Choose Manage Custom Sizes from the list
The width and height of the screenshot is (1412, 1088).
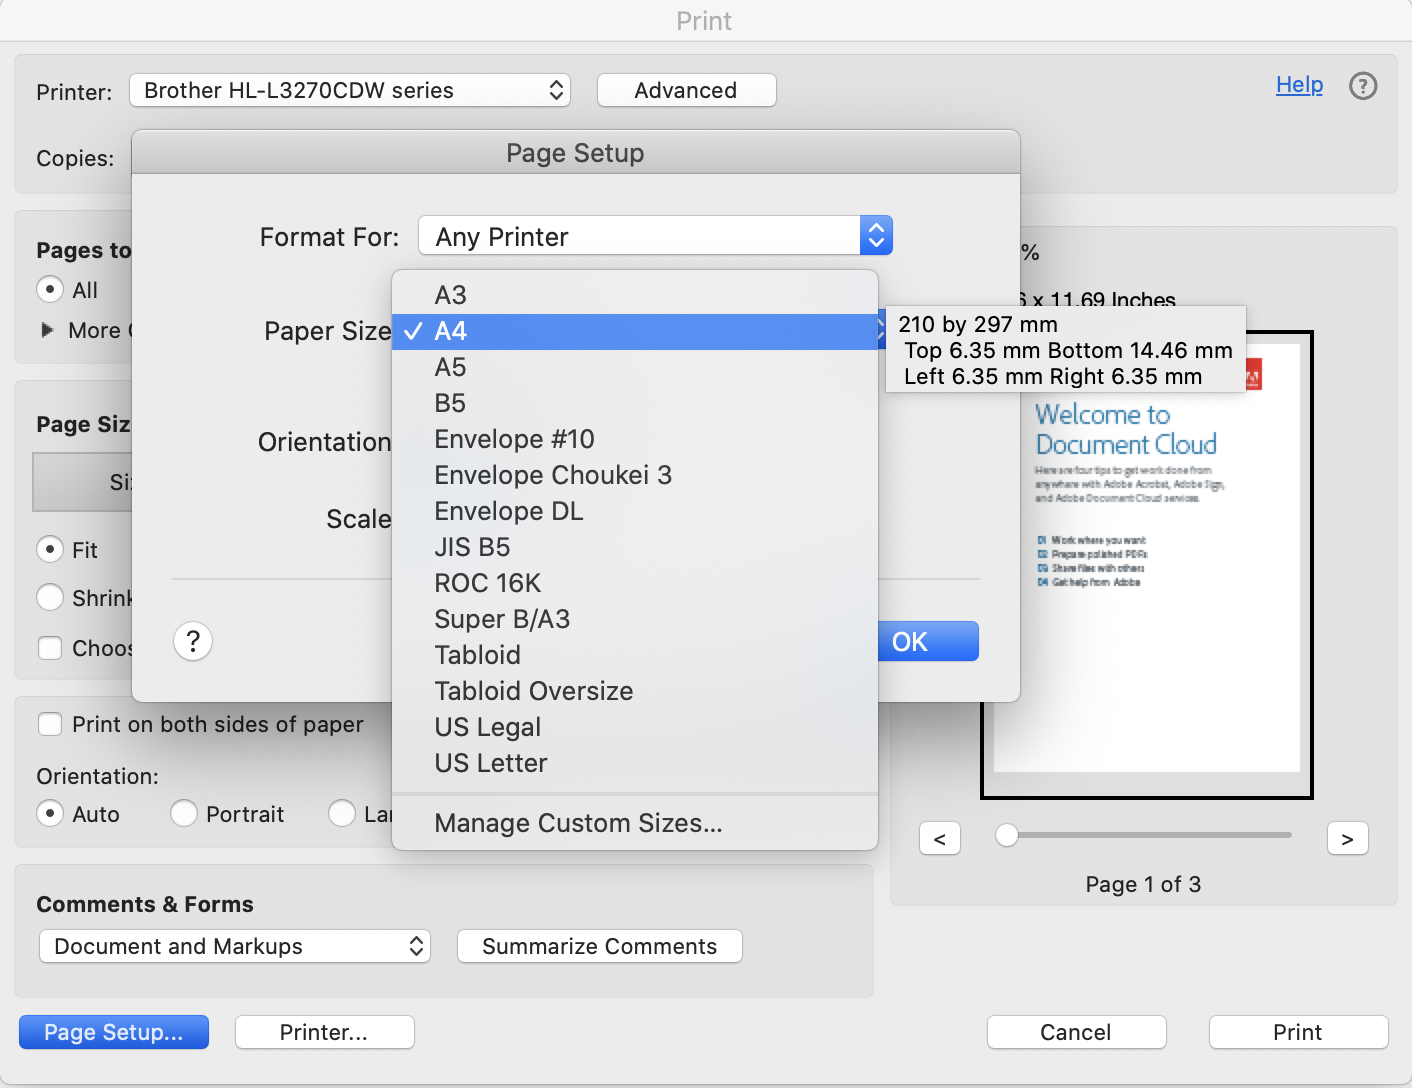tap(578, 823)
